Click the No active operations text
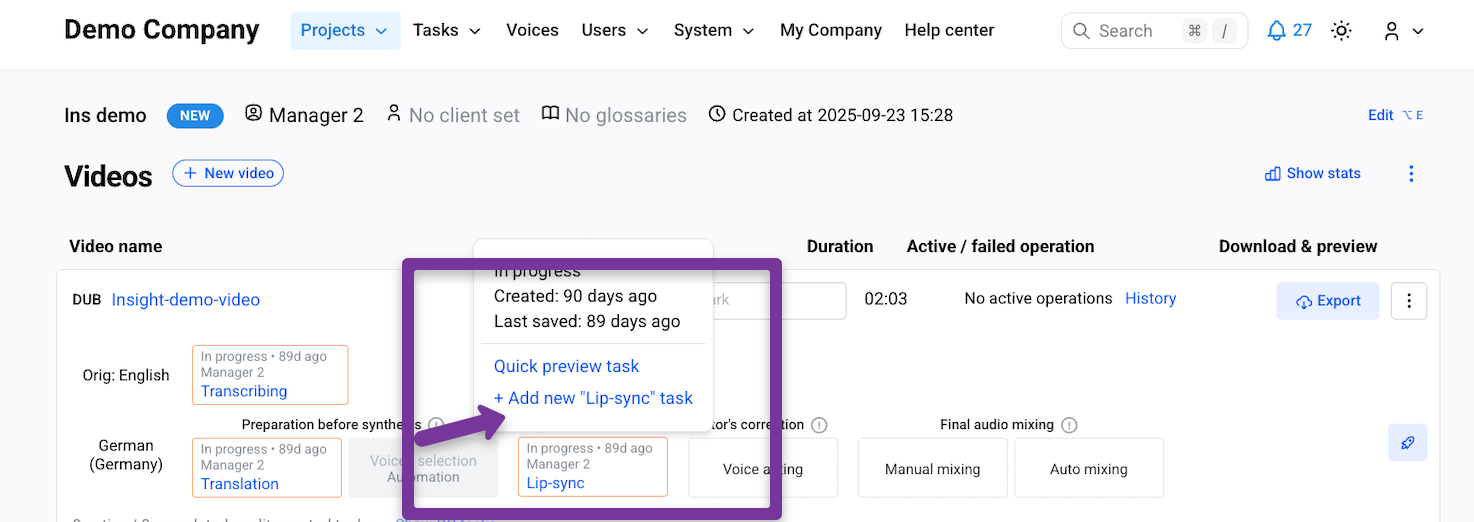 1038,298
